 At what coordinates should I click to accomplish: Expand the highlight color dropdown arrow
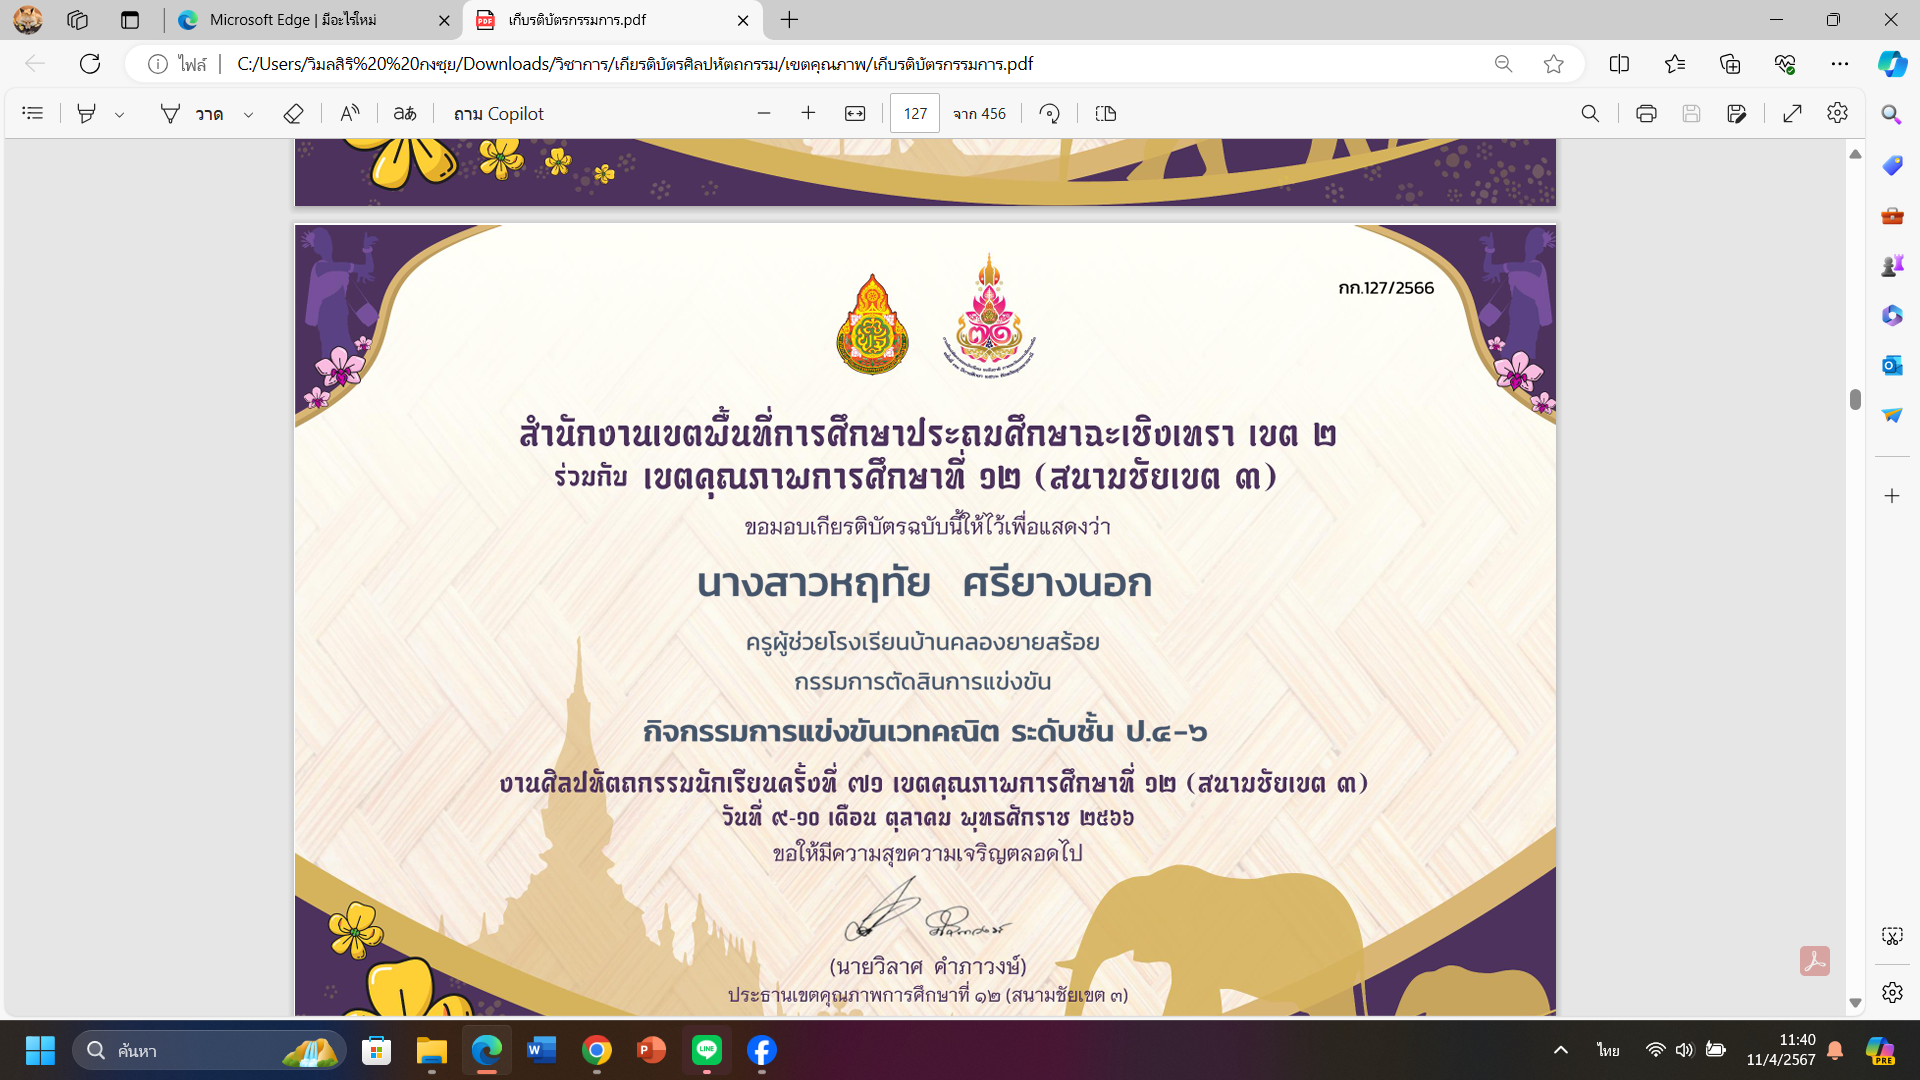click(x=120, y=115)
